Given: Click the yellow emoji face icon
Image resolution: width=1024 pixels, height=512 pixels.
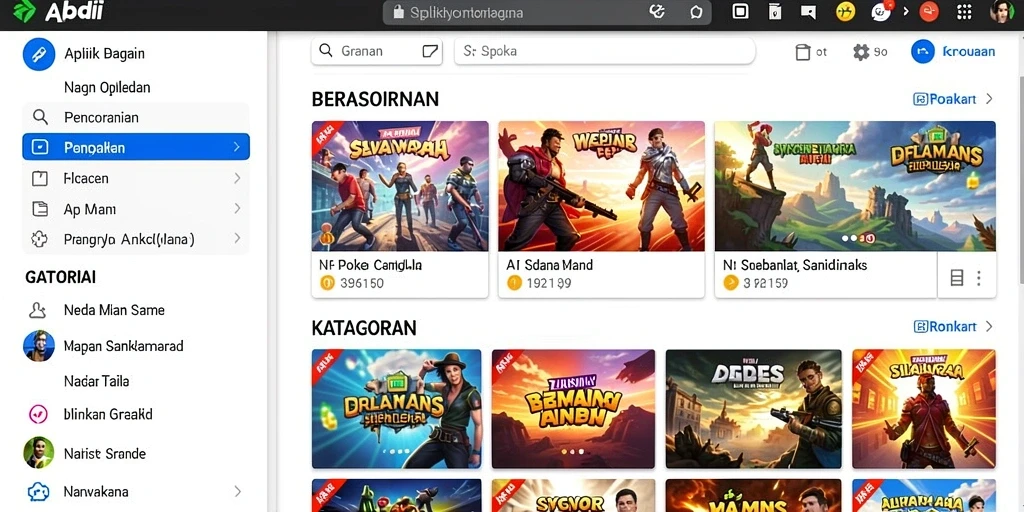Looking at the screenshot, I should pos(845,11).
